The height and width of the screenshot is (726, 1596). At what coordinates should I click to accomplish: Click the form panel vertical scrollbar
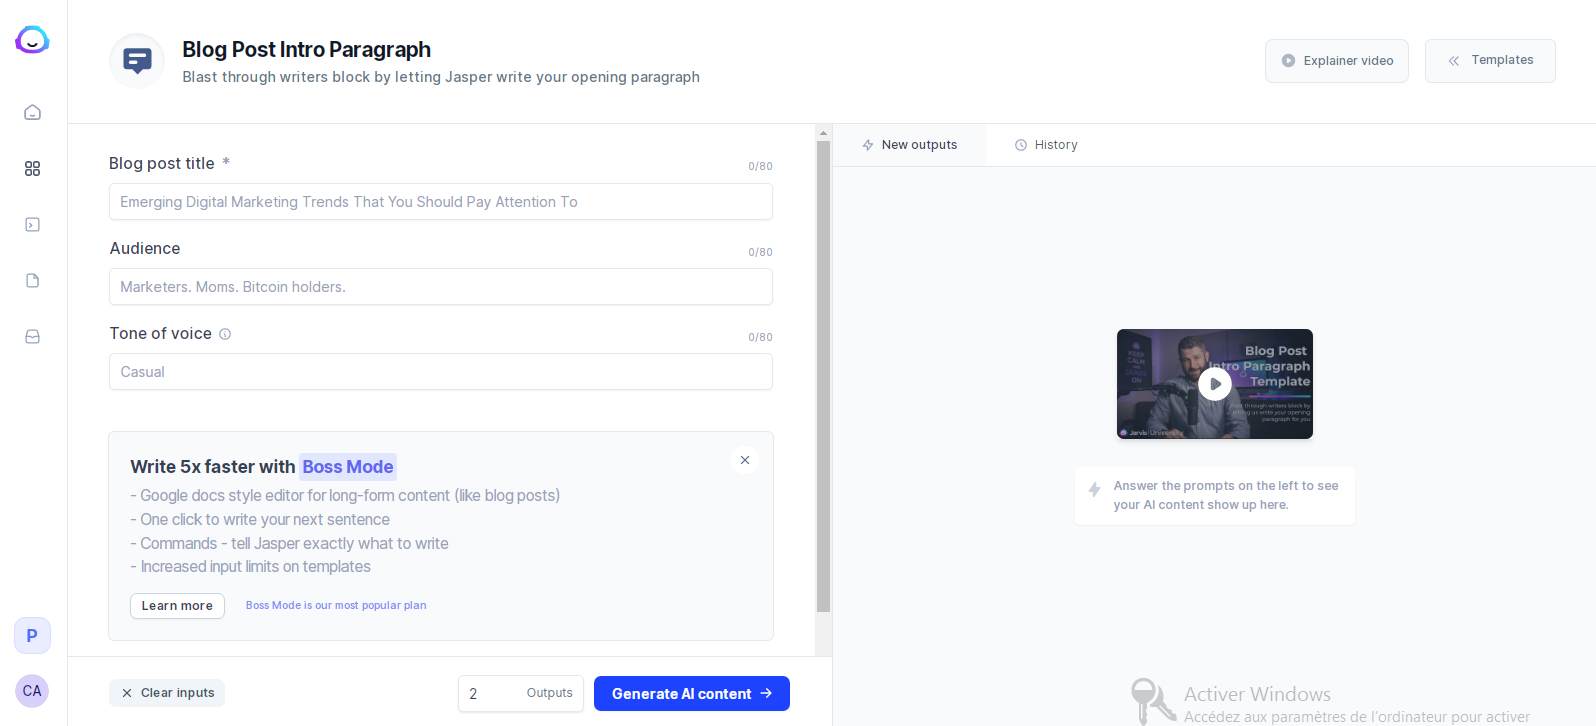click(x=824, y=376)
